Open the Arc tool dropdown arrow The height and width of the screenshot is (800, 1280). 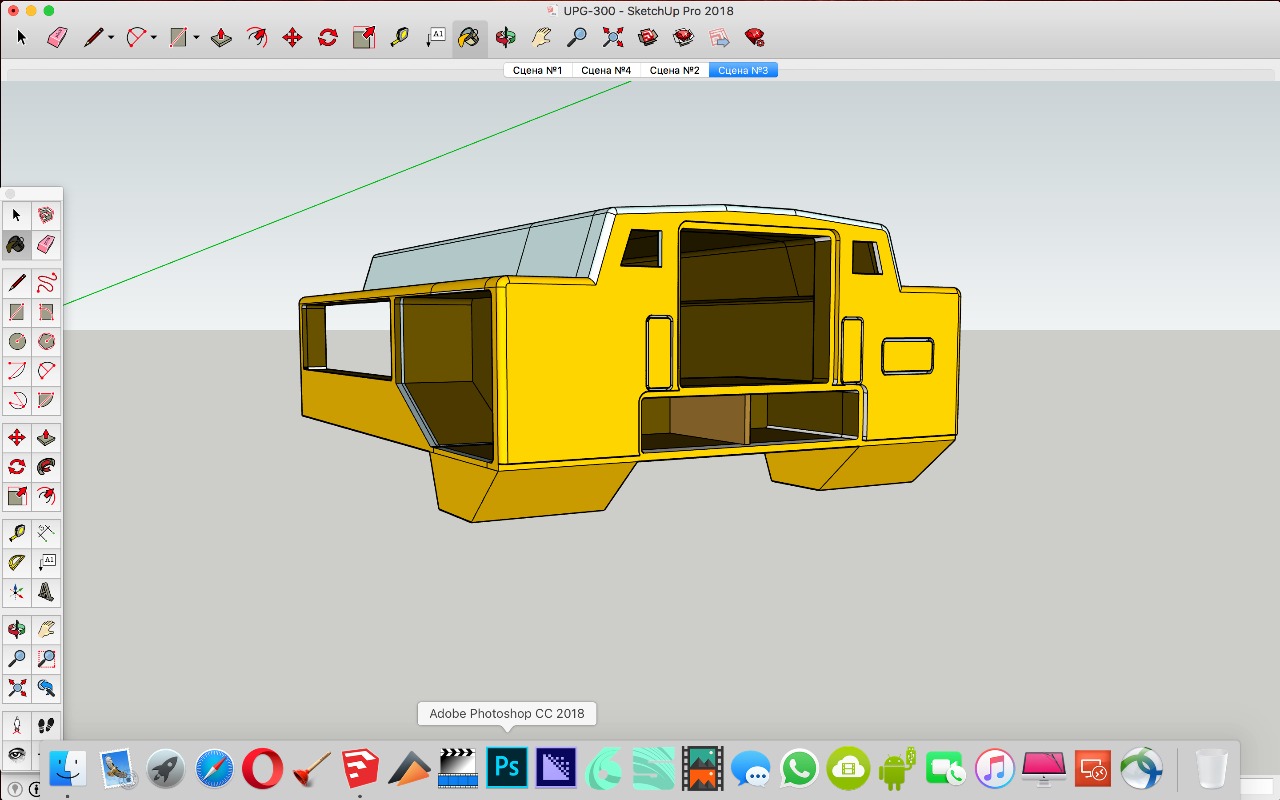click(x=154, y=38)
